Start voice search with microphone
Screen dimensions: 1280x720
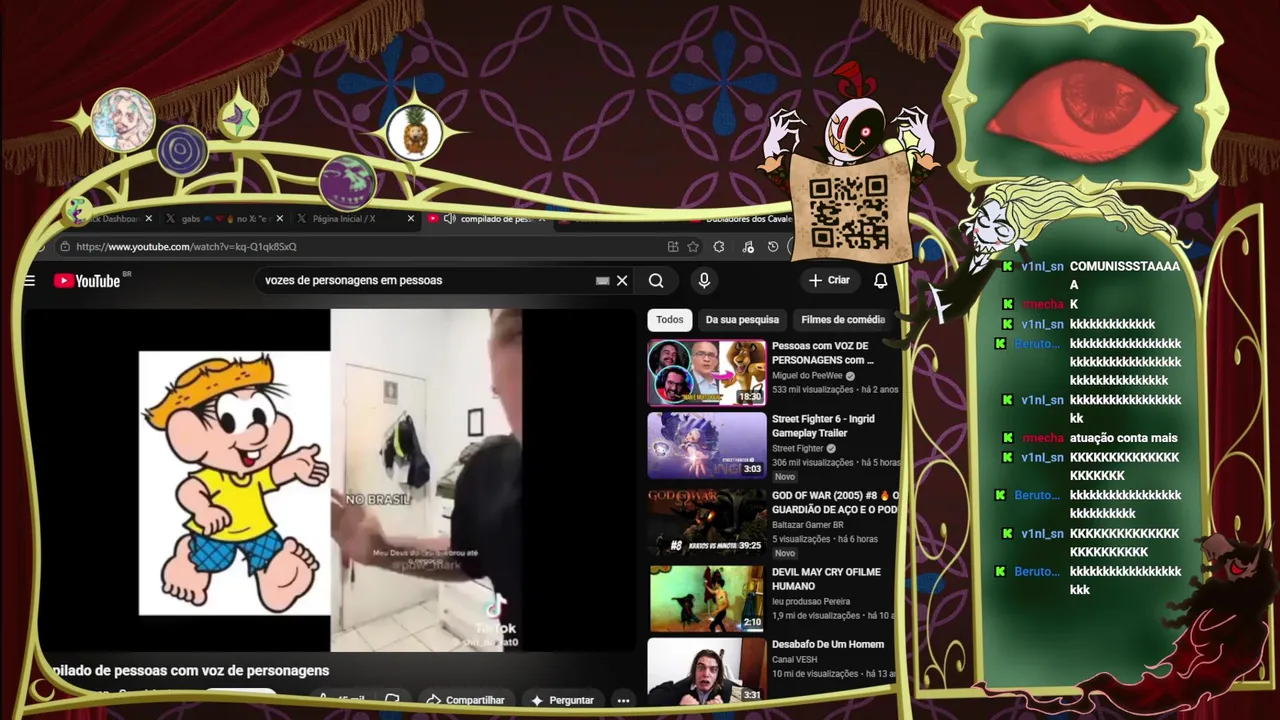(704, 281)
